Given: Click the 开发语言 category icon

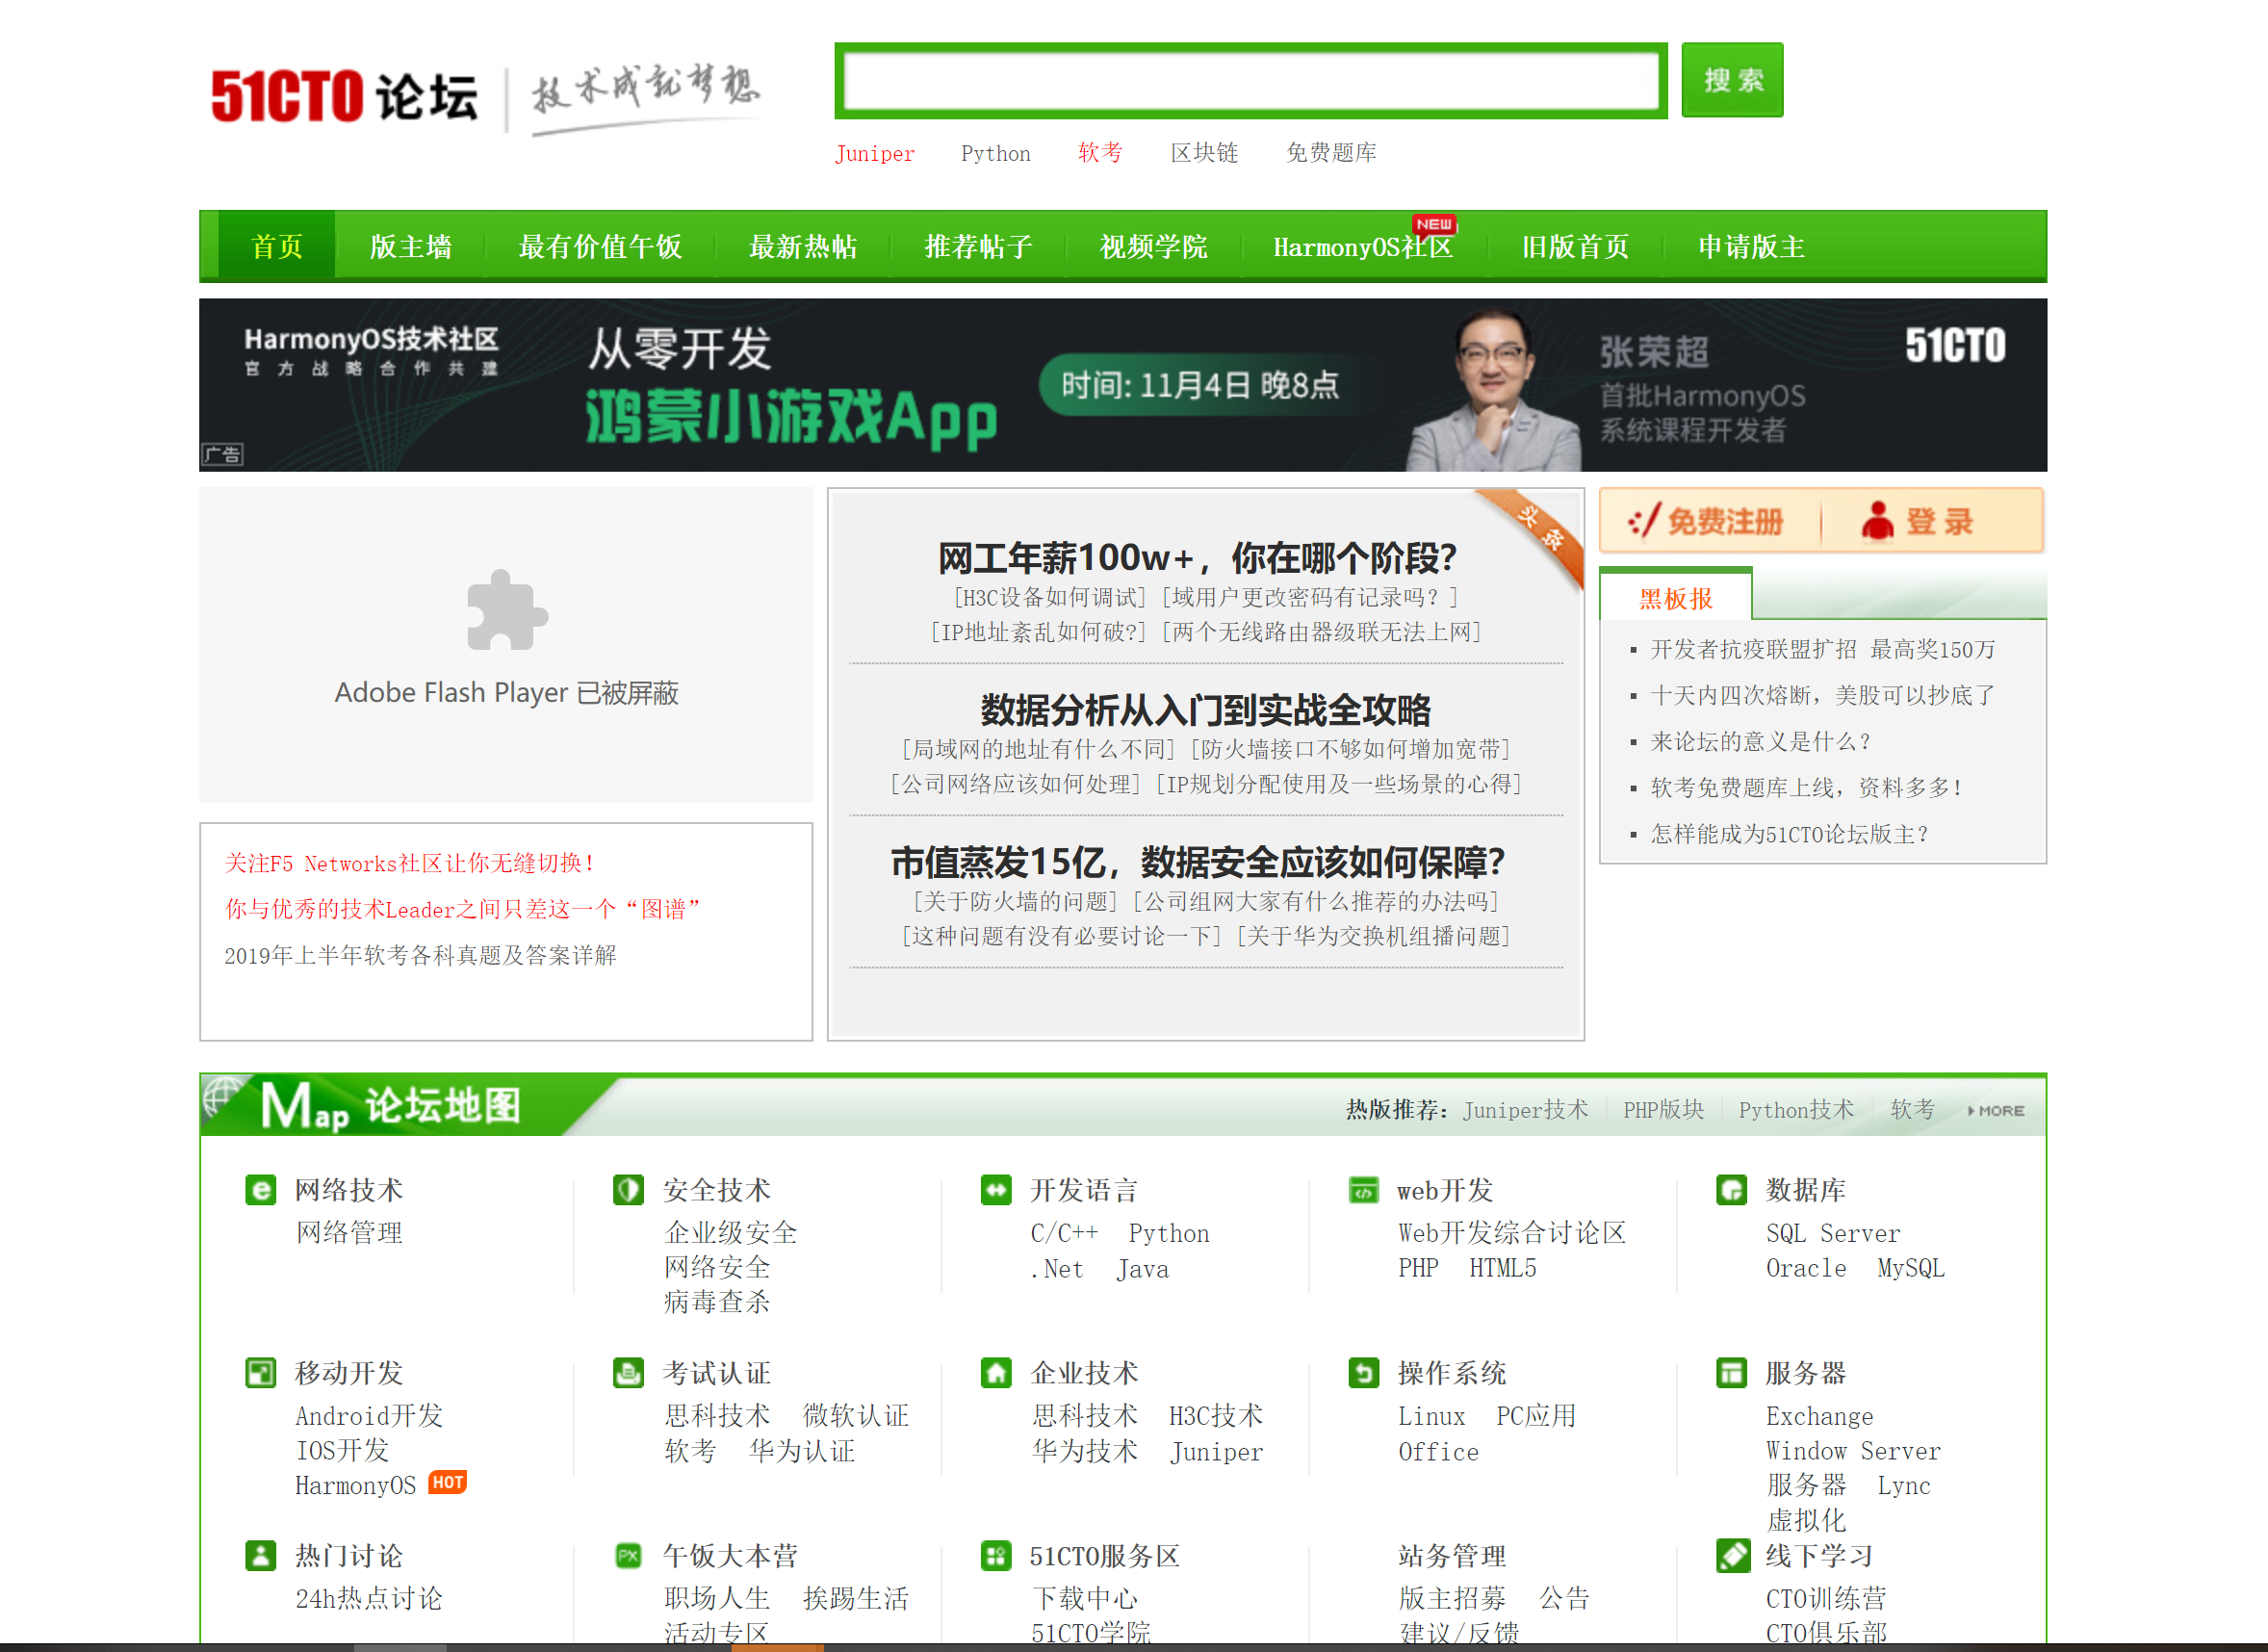Looking at the screenshot, I should (995, 1190).
